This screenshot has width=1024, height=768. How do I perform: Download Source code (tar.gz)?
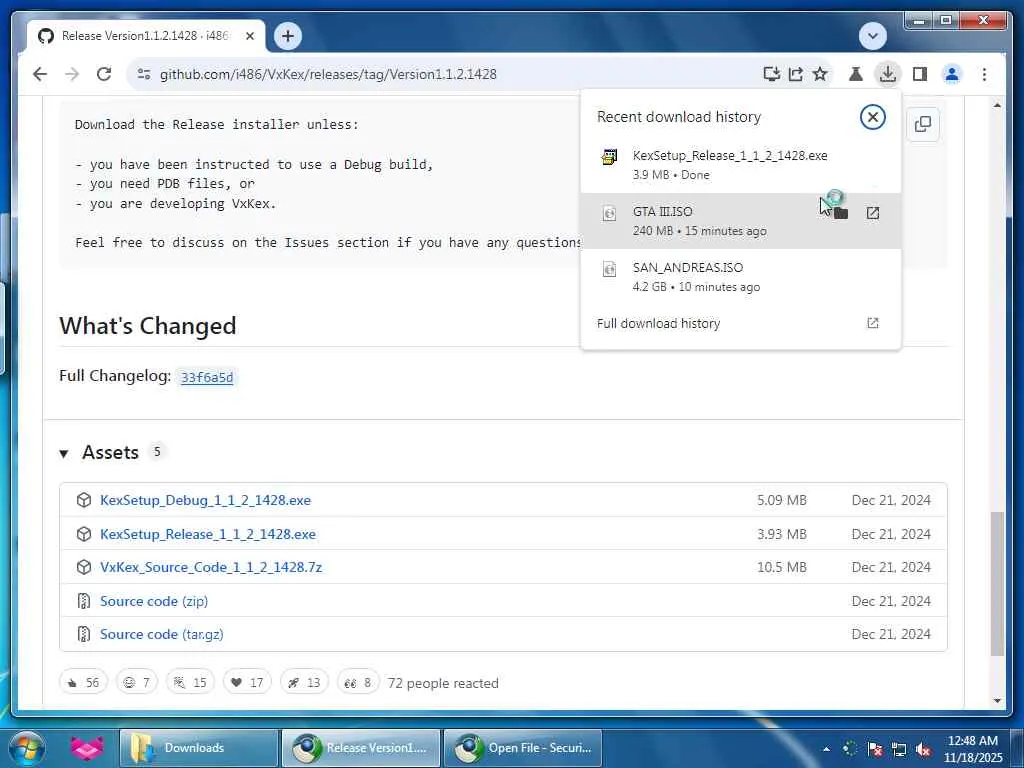(161, 634)
